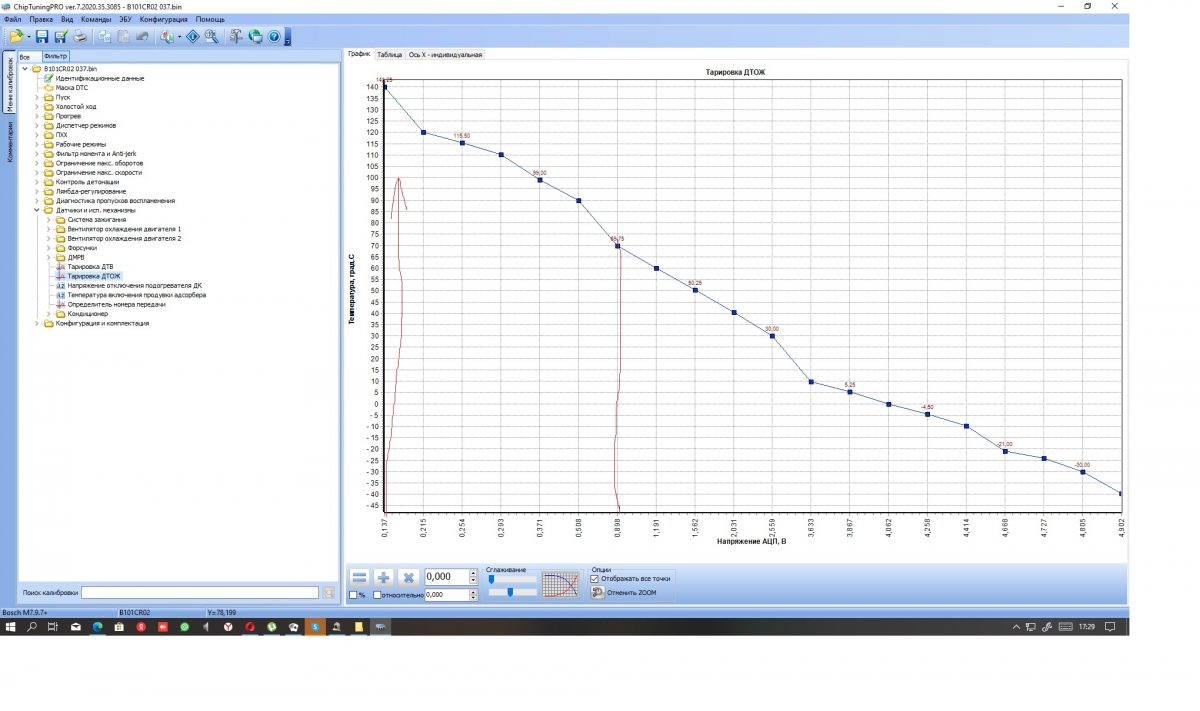Enable the 'относительно' checkbox
Viewport: 1200px width, 711px height.
pyautogui.click(x=377, y=595)
